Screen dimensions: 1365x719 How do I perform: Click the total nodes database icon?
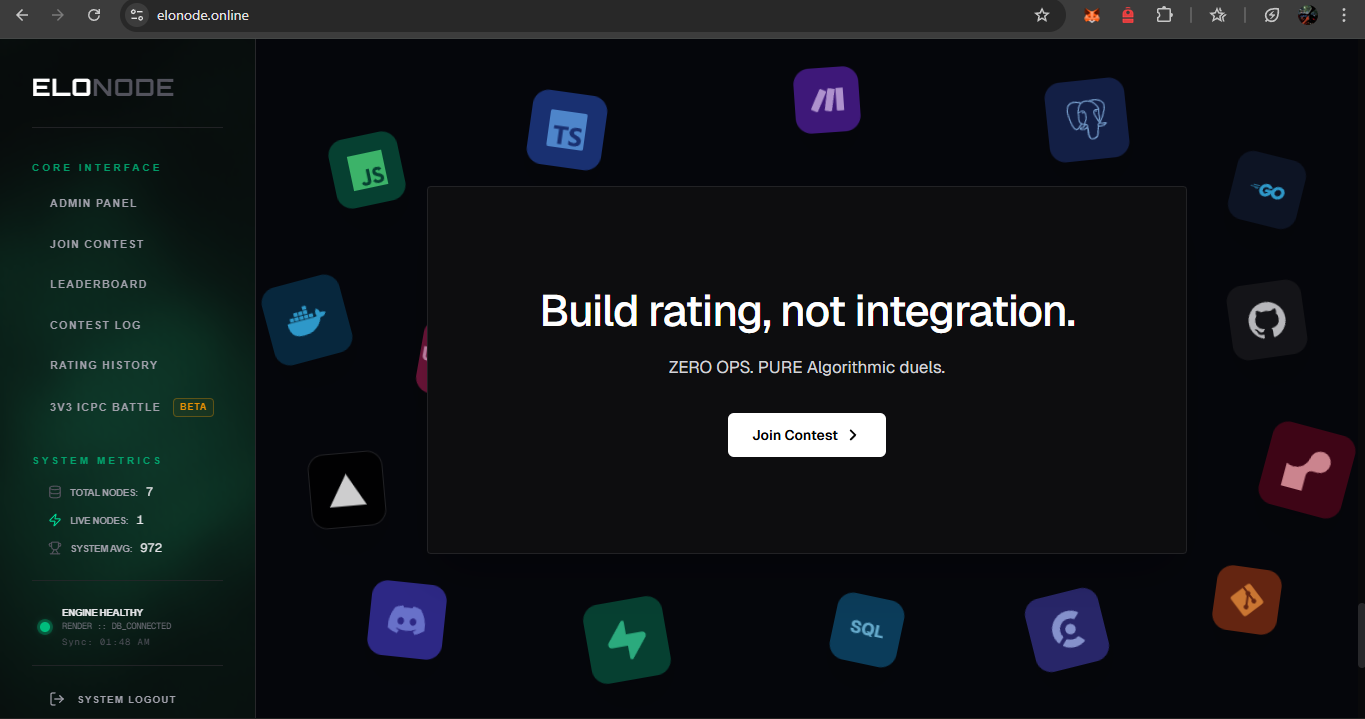55,492
